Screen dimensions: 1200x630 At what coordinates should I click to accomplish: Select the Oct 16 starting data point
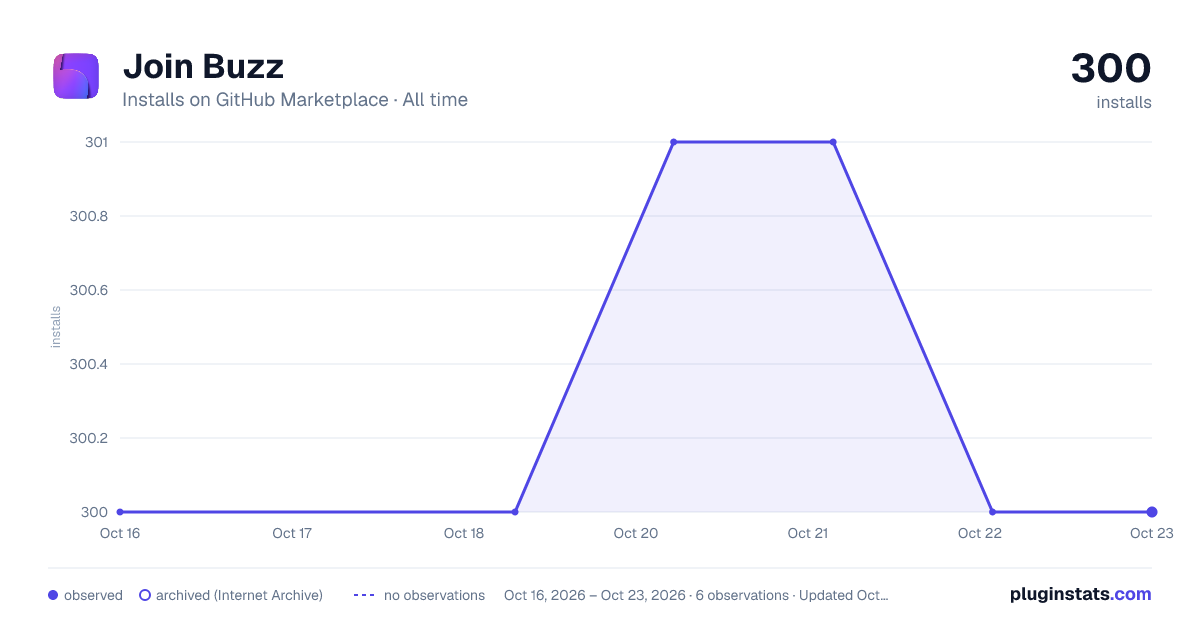point(120,512)
